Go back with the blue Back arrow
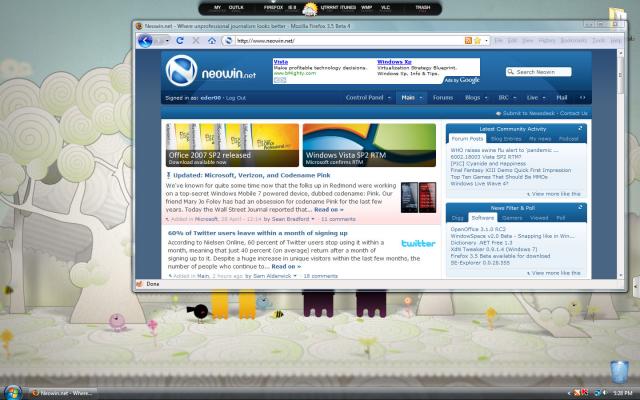 click(x=145, y=41)
